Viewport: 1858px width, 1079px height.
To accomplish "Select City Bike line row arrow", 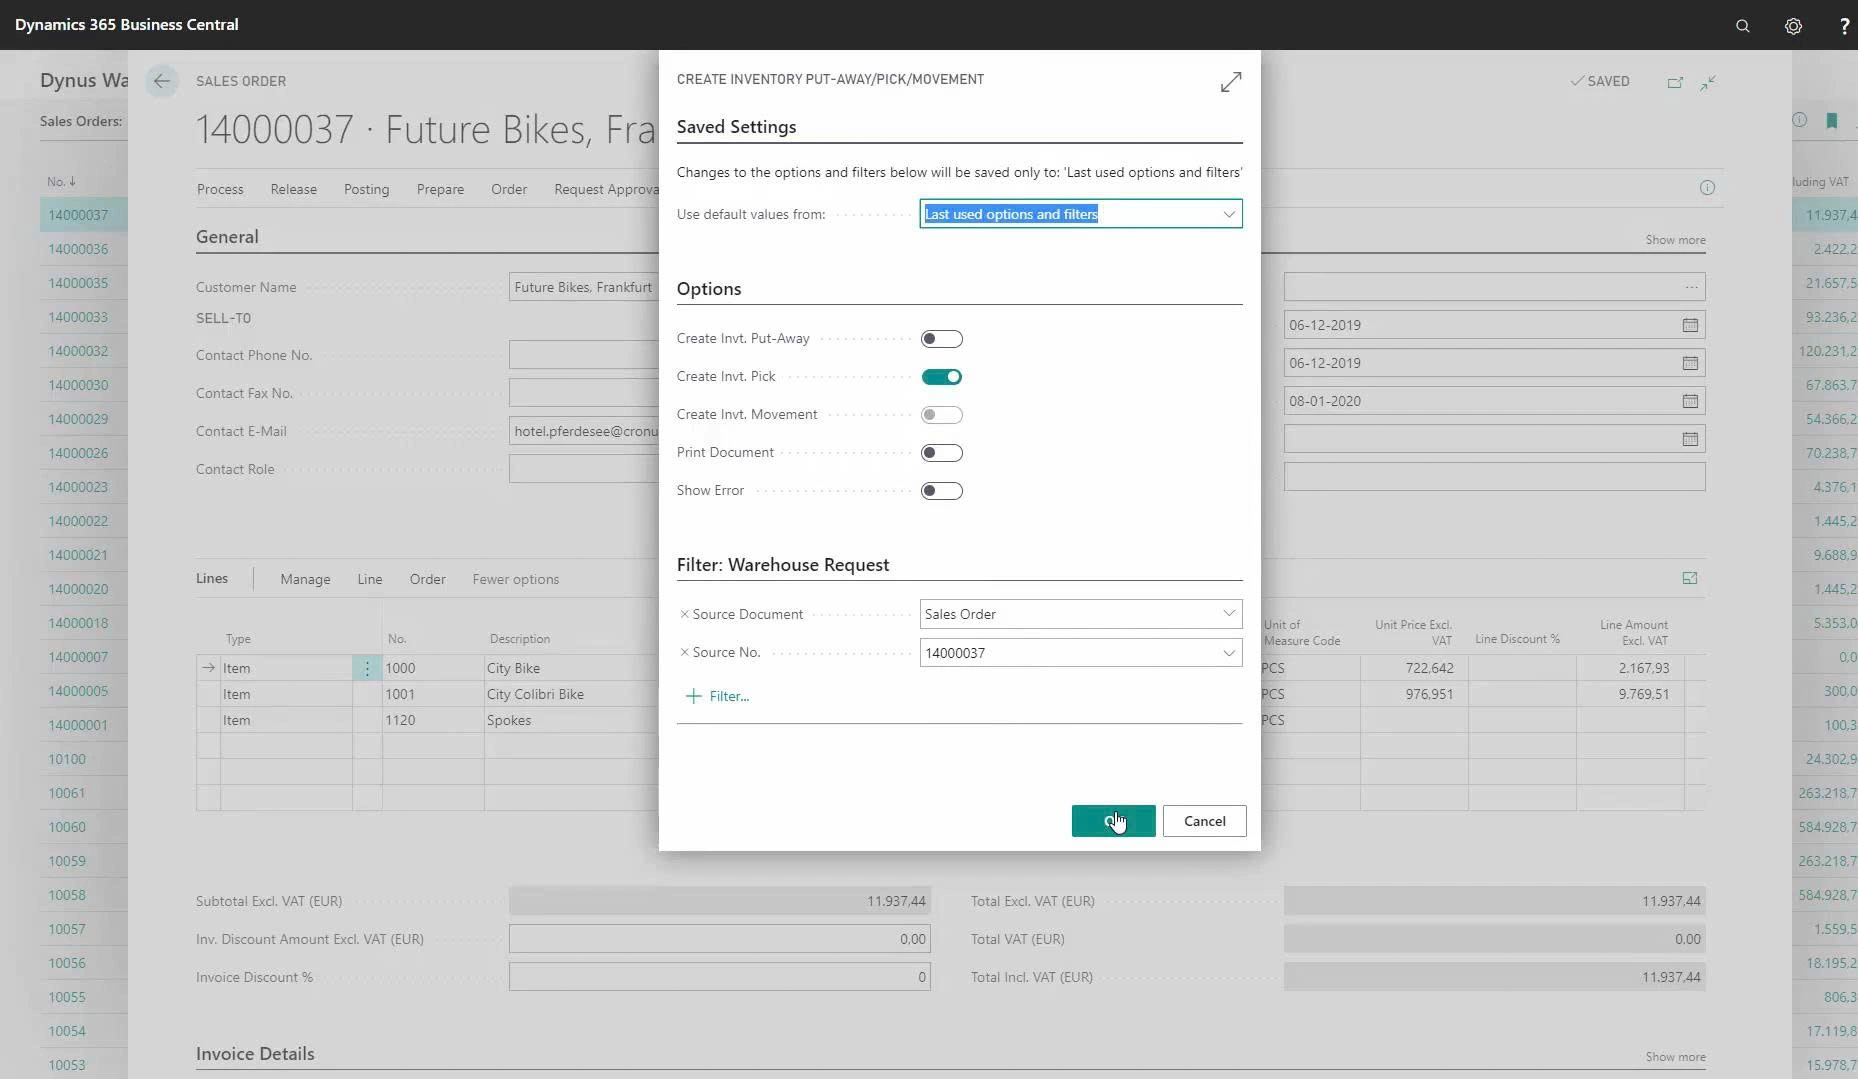I will click(208, 668).
